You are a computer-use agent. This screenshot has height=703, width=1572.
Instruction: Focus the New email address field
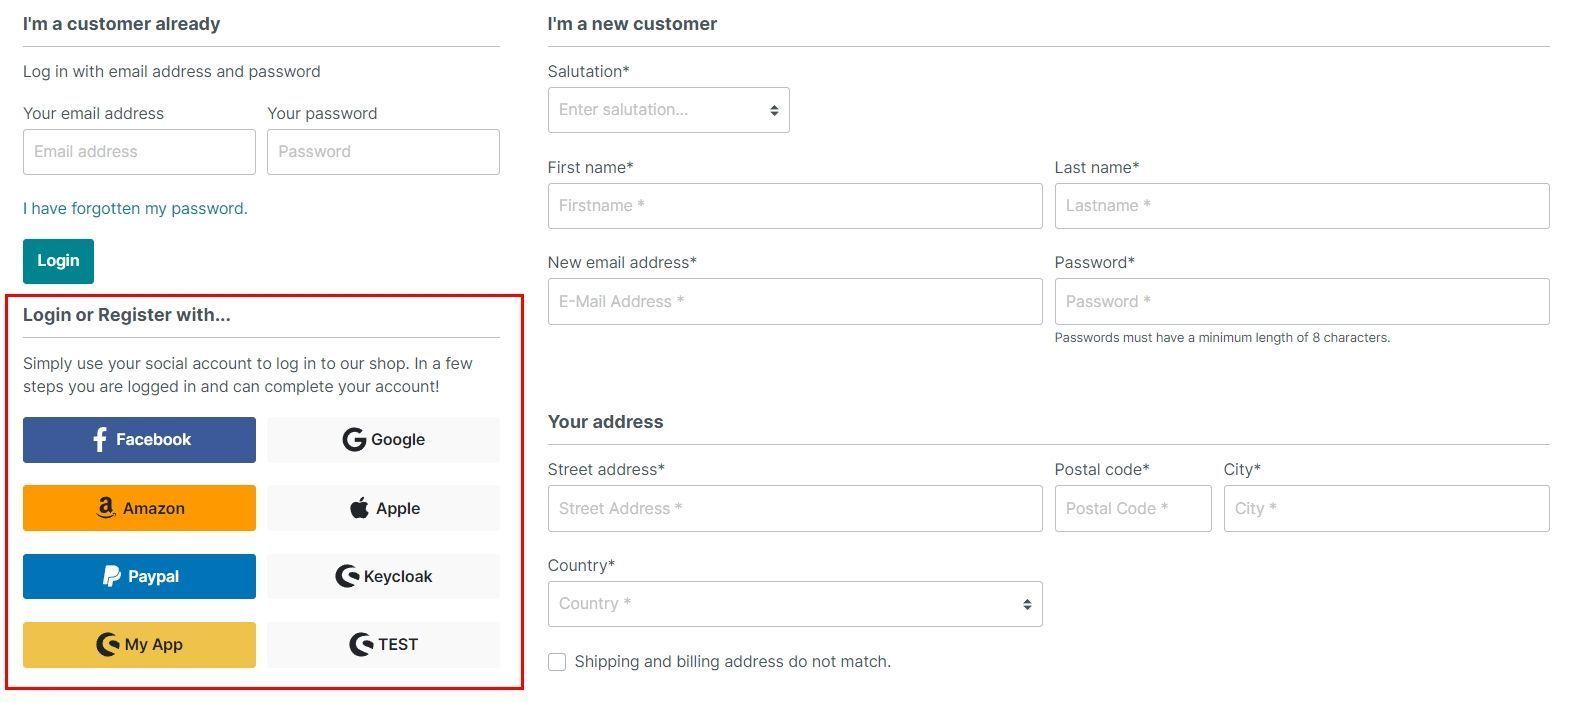[x=794, y=302]
